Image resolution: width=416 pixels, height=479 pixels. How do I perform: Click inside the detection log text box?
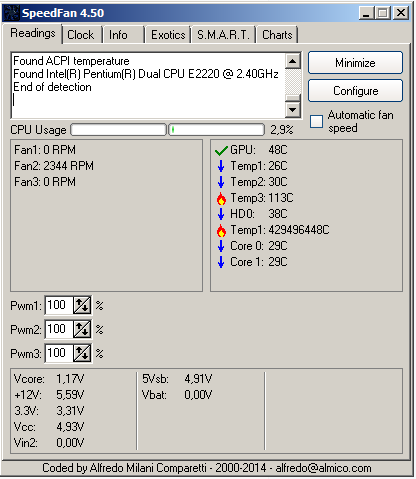click(x=148, y=85)
